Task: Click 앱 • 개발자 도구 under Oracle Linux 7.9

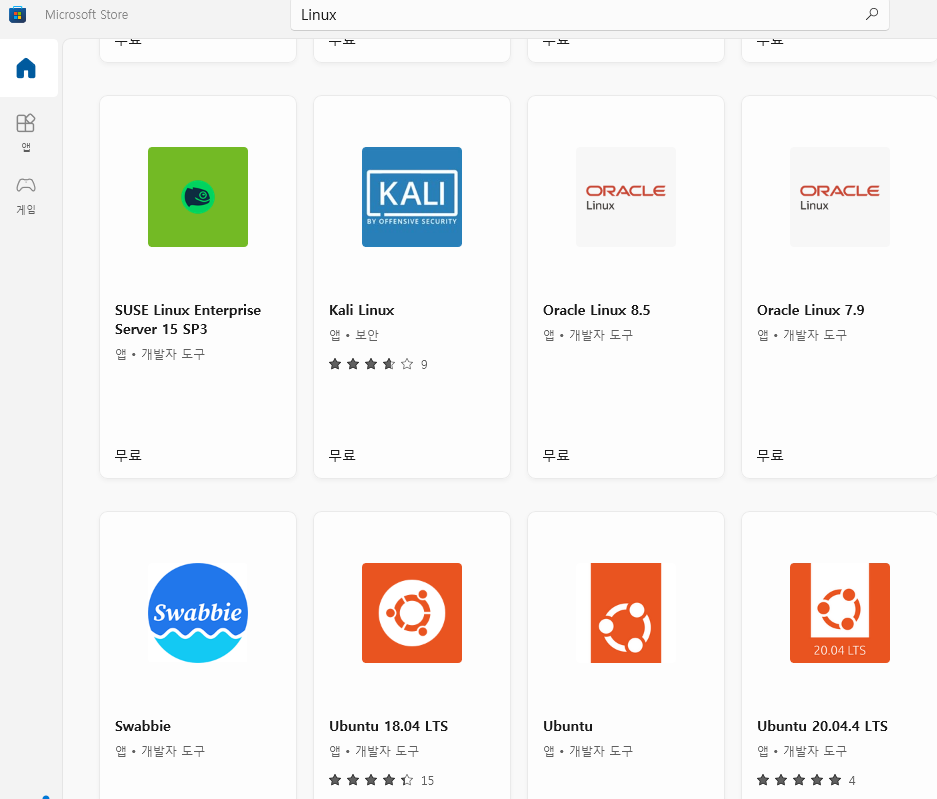Action: coord(802,335)
